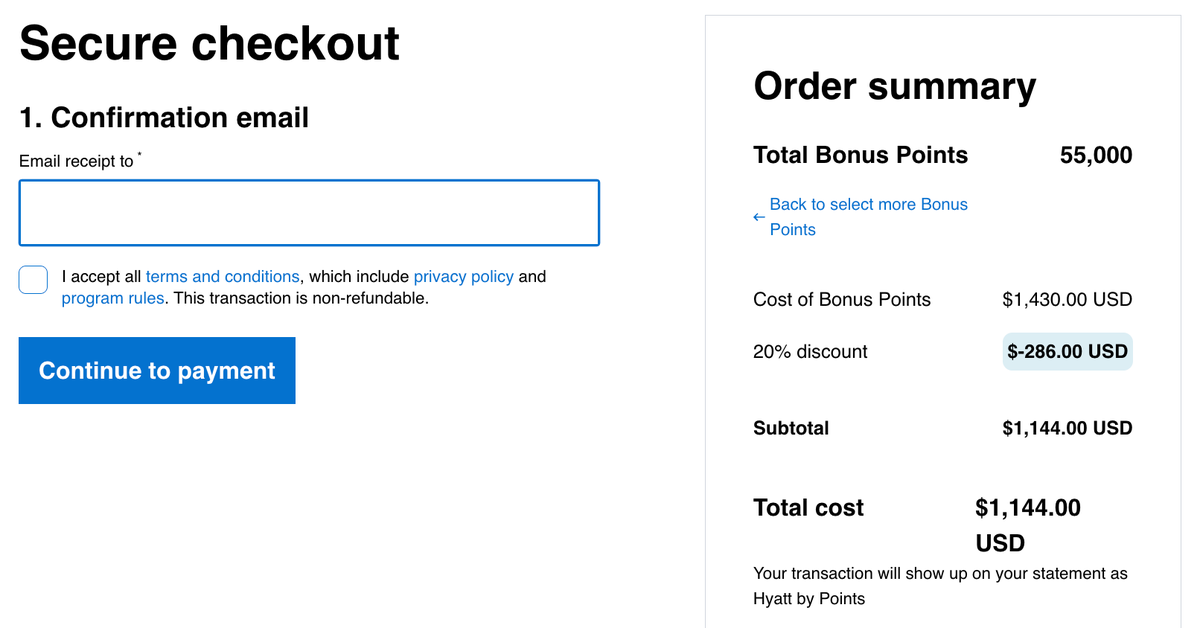Open the privacy policy link
Image resolution: width=1200 pixels, height=628 pixels.
click(463, 276)
